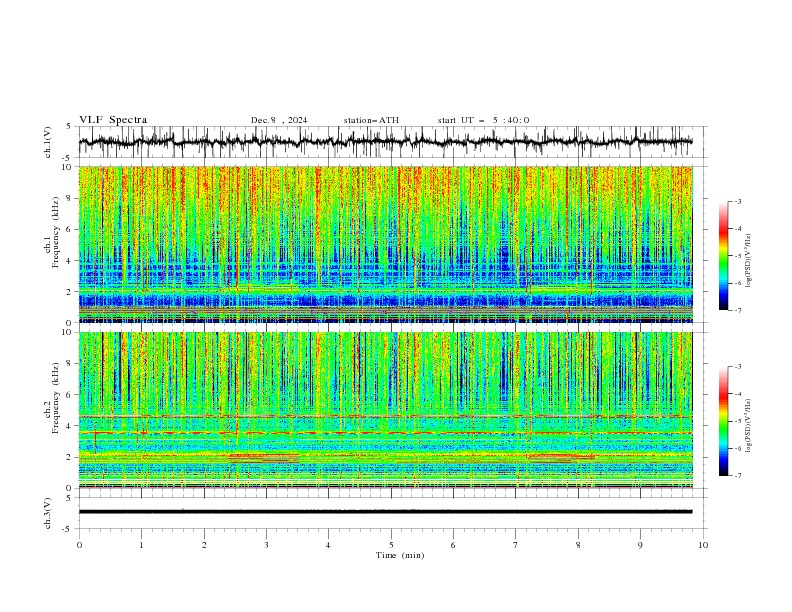Click the 'Time (min)' axis label
Viewport: 792px width, 612px height.
click(400, 555)
